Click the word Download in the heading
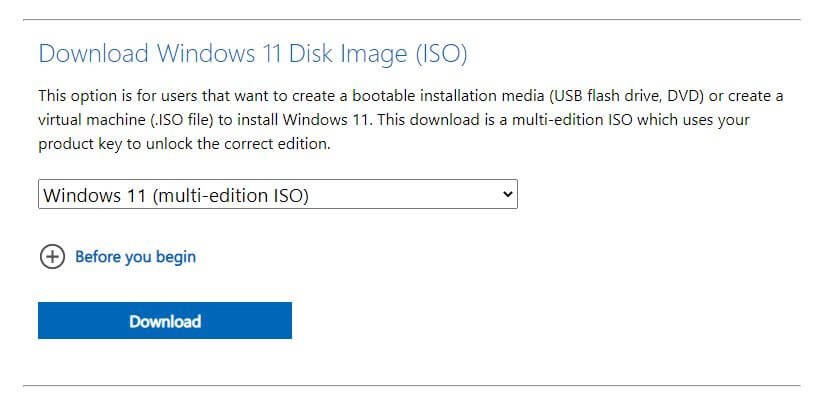The height and width of the screenshot is (408, 837). (93, 54)
